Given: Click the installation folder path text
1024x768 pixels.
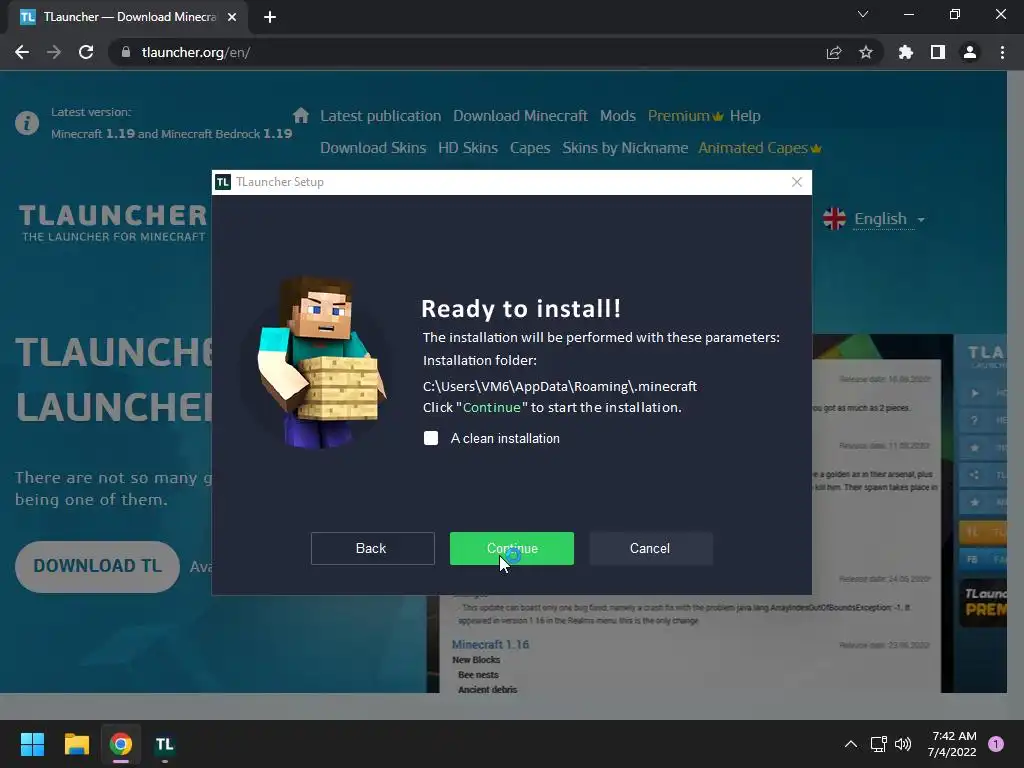Looking at the screenshot, I should (x=560, y=387).
